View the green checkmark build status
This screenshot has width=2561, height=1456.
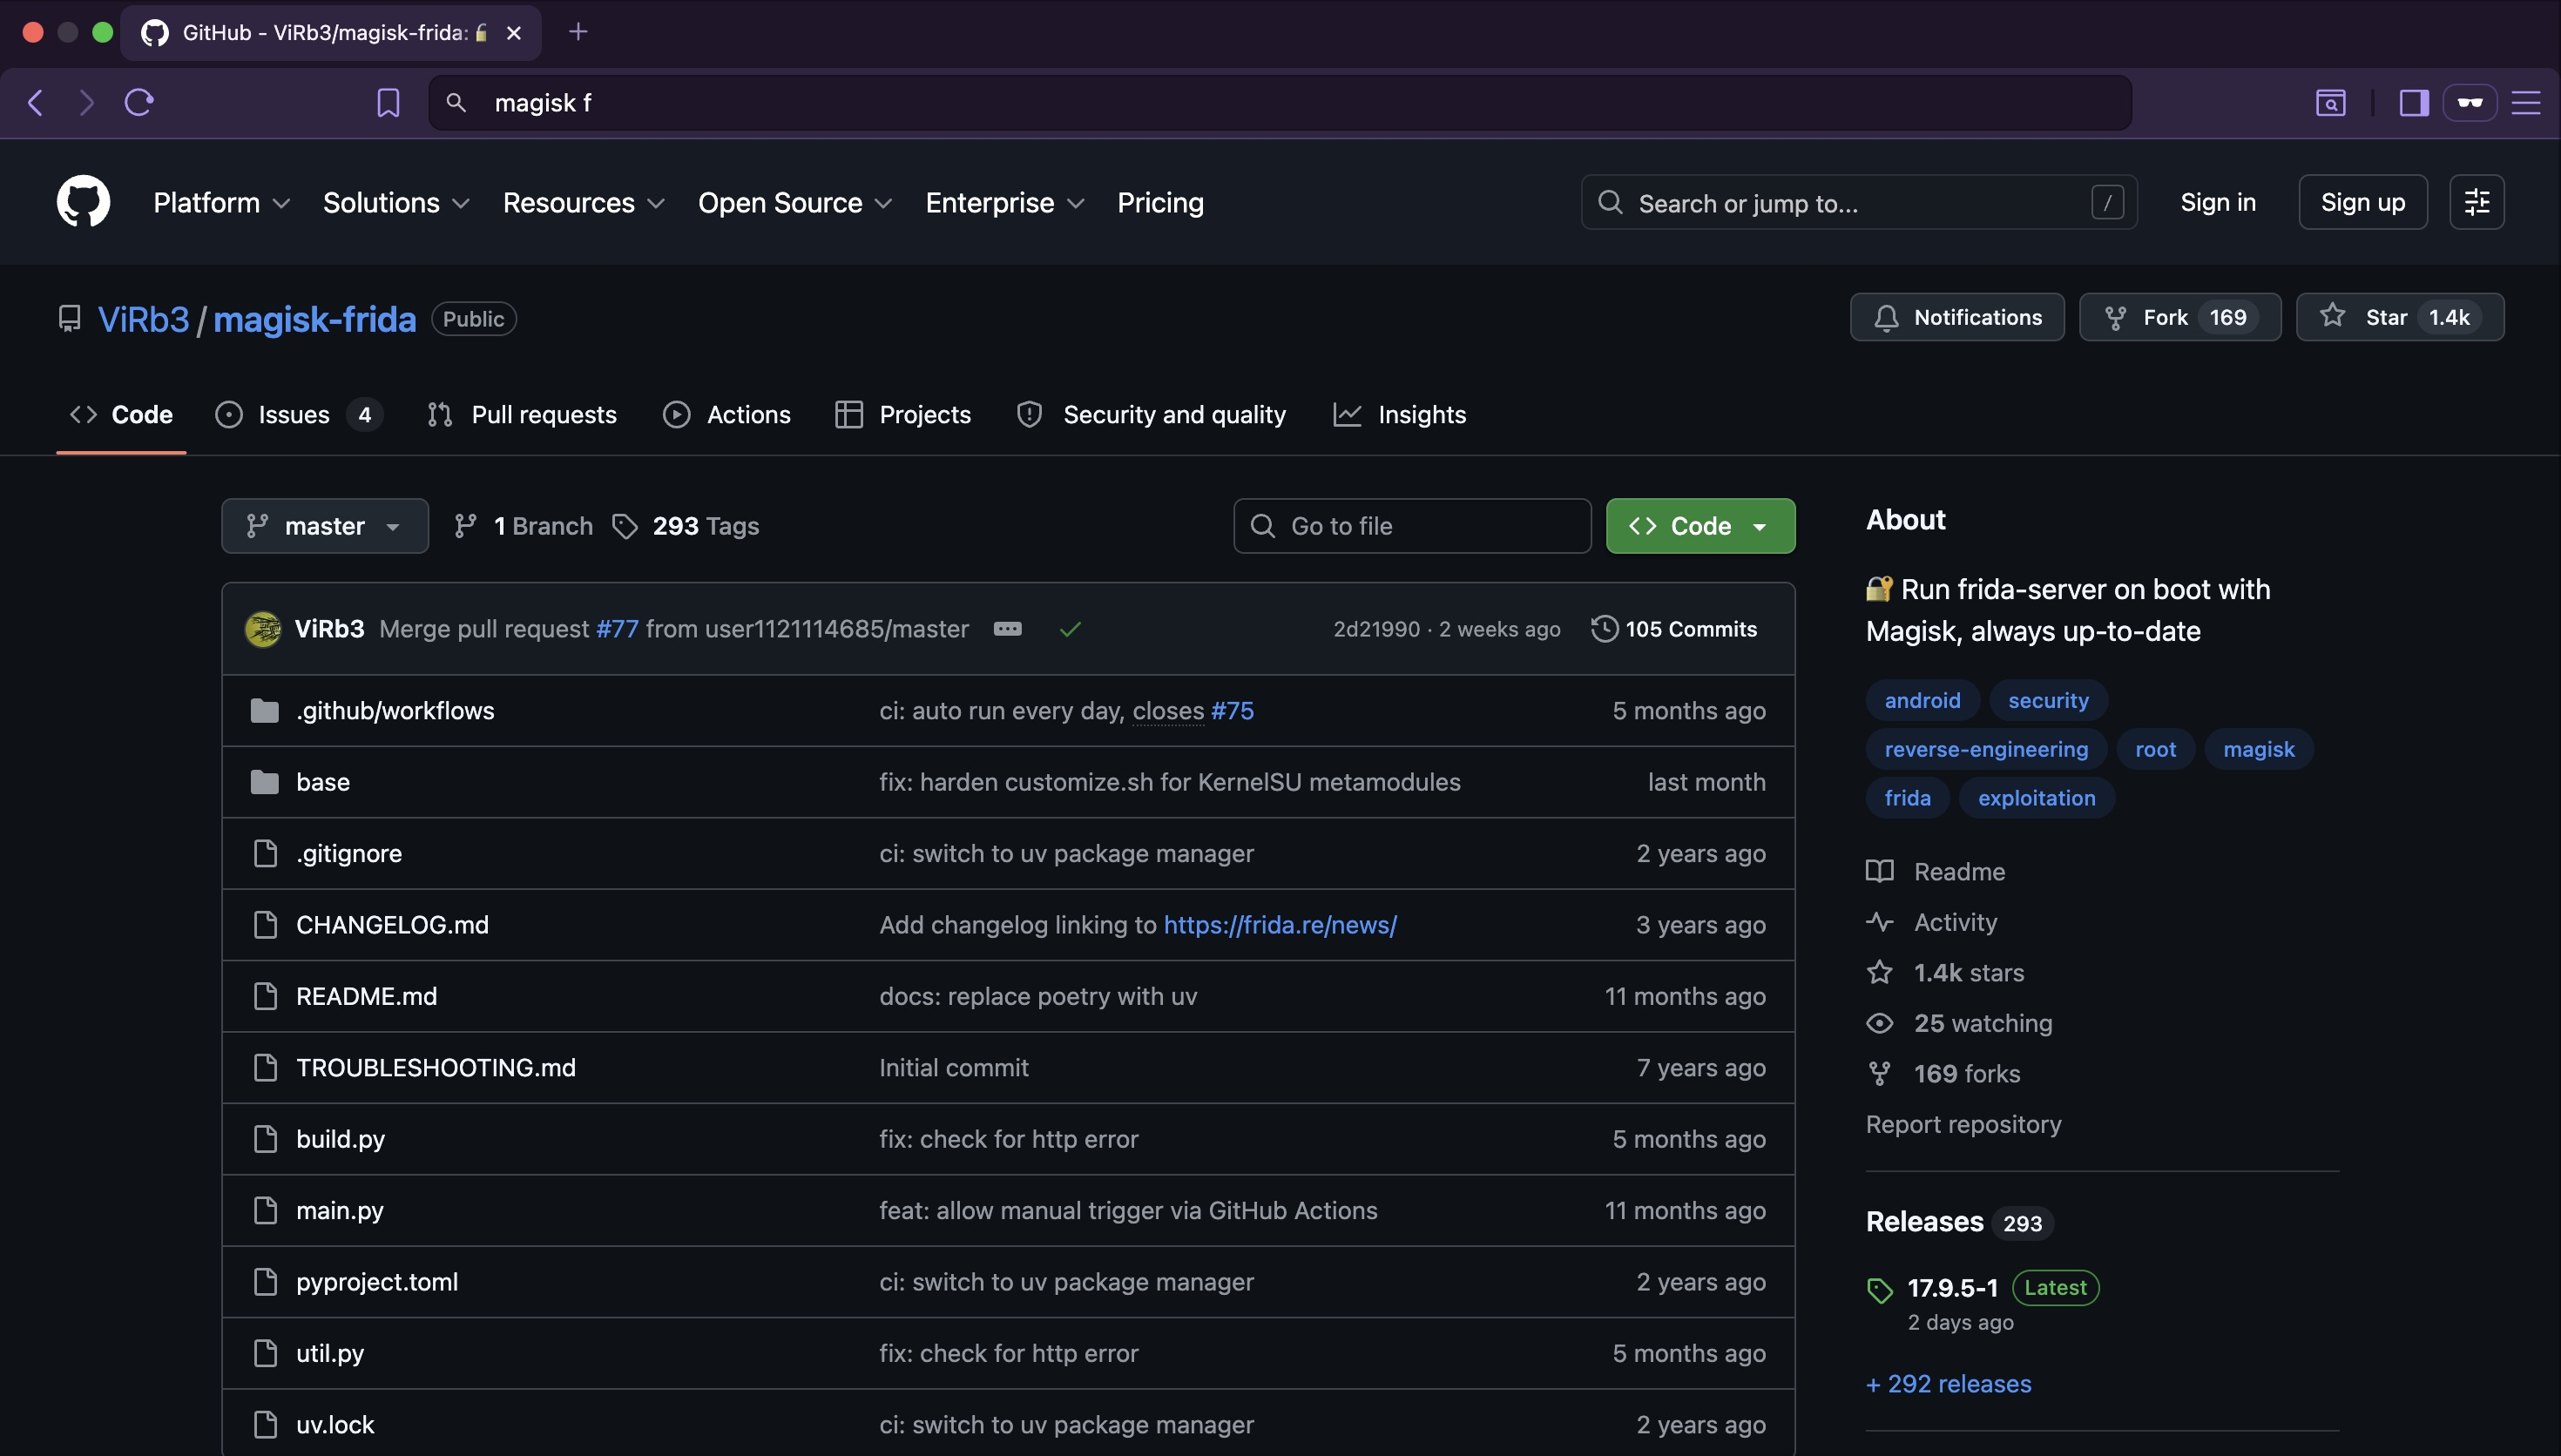tap(1070, 629)
